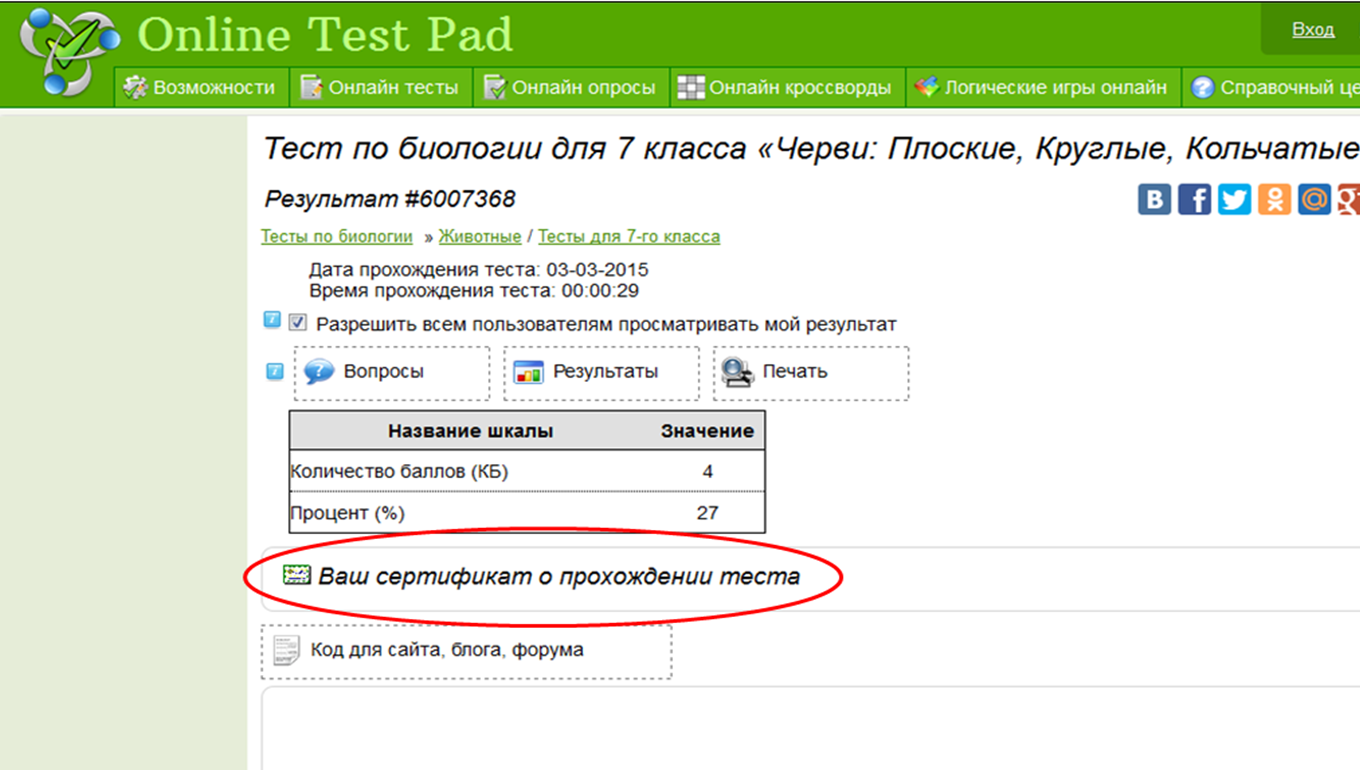The width and height of the screenshot is (1360, 770).
Task: Click the blue help icon next to the sharing checkbox
Action: 271,318
